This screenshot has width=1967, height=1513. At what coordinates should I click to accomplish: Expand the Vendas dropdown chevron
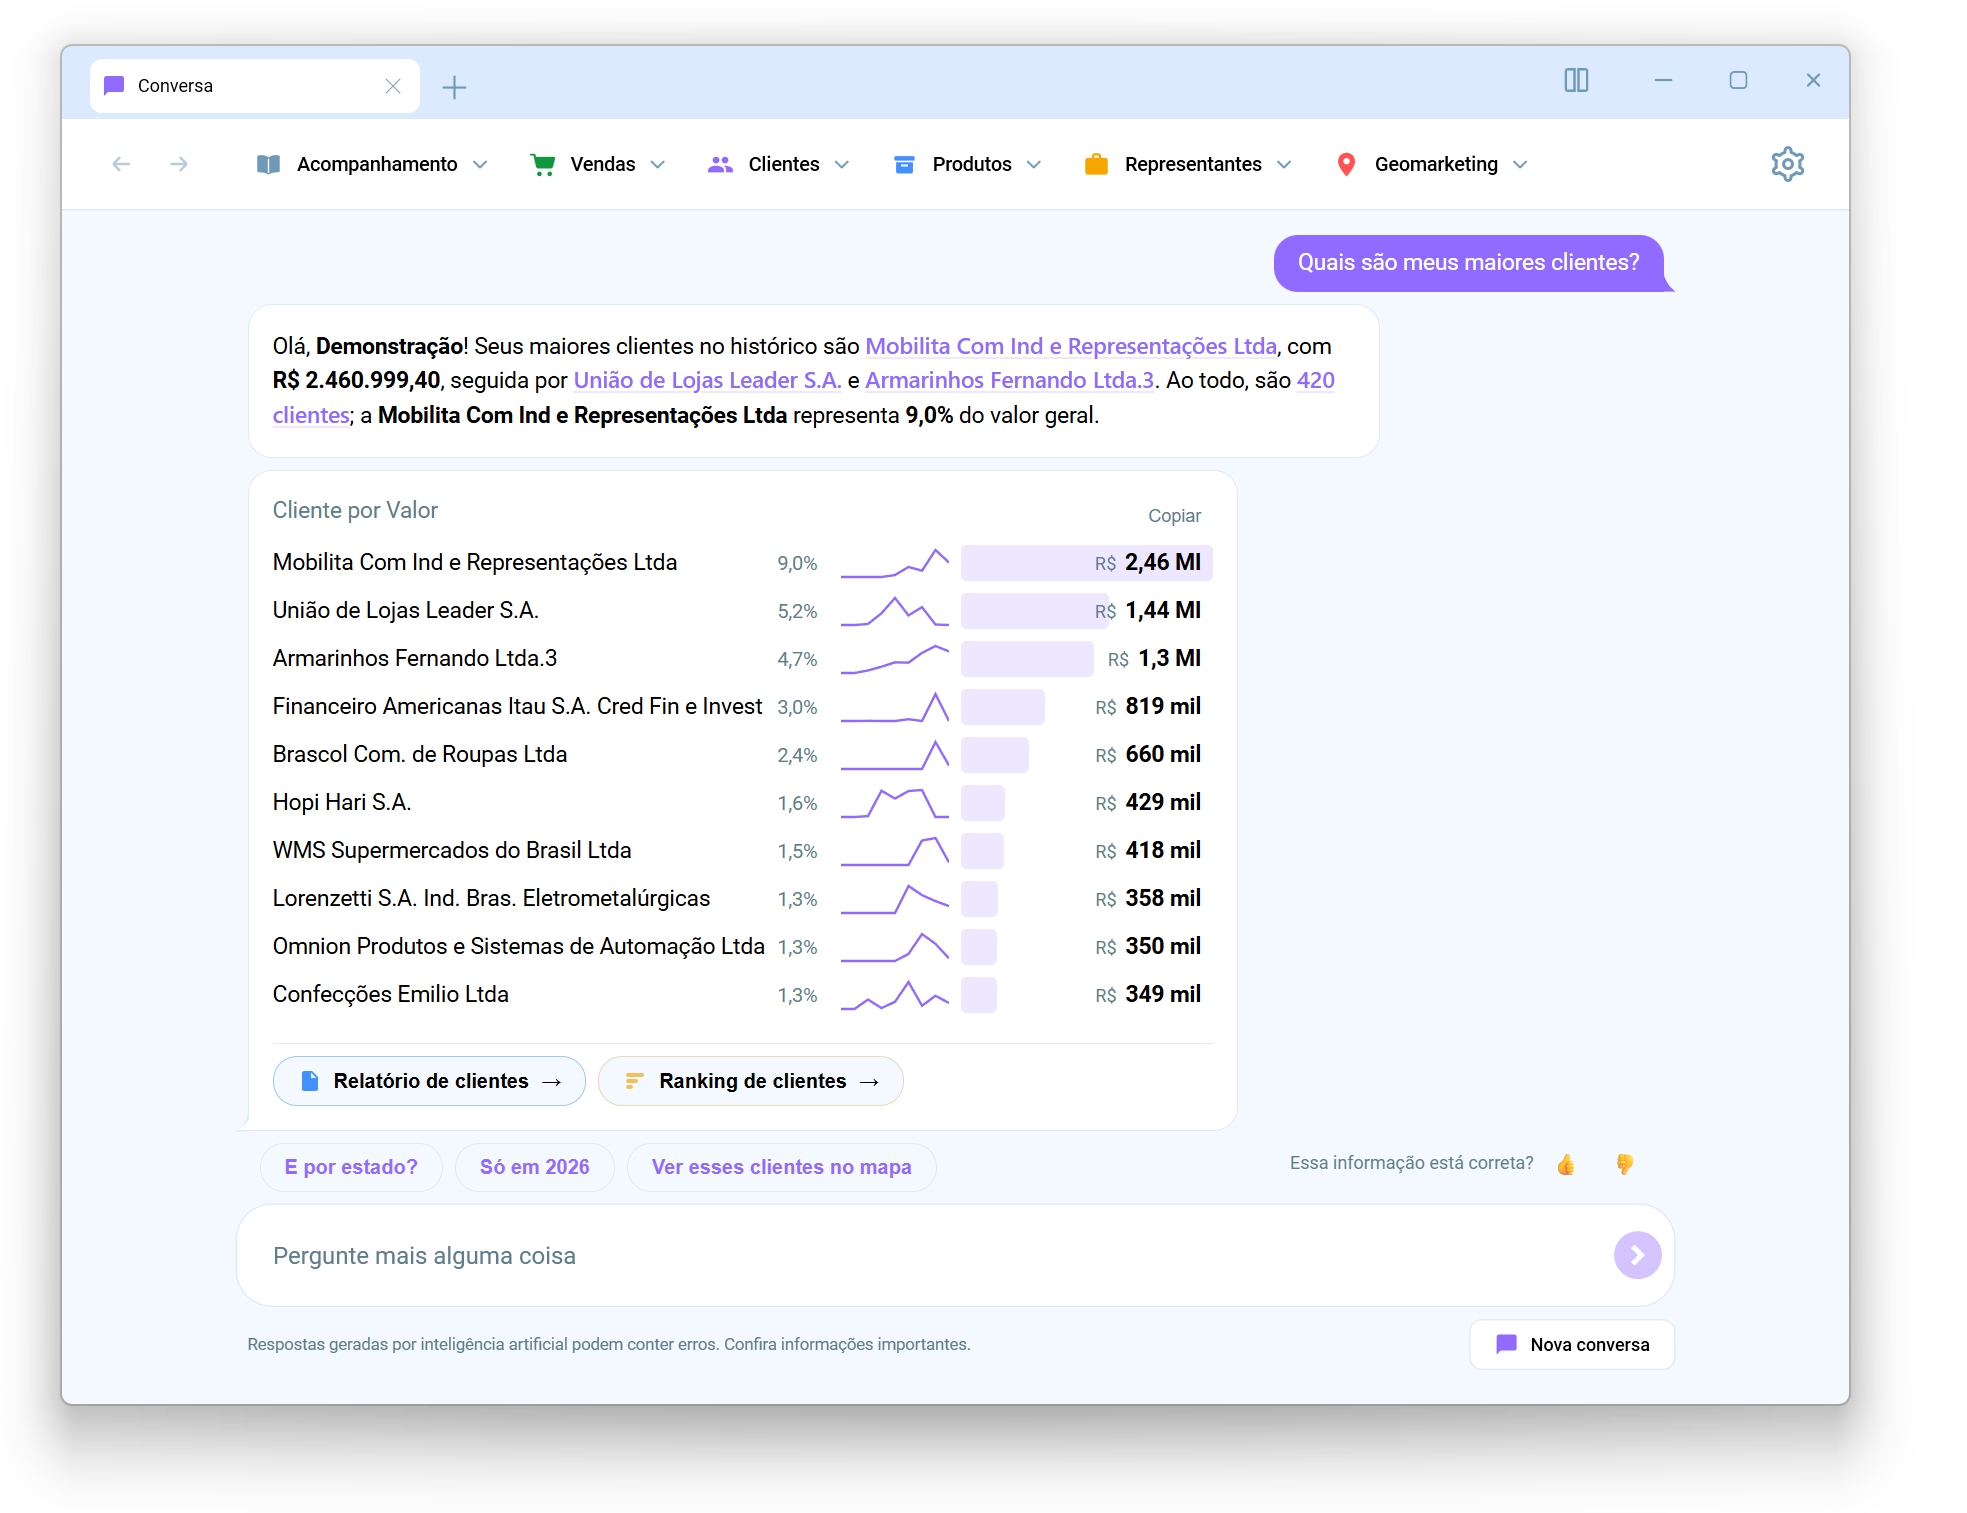(657, 165)
